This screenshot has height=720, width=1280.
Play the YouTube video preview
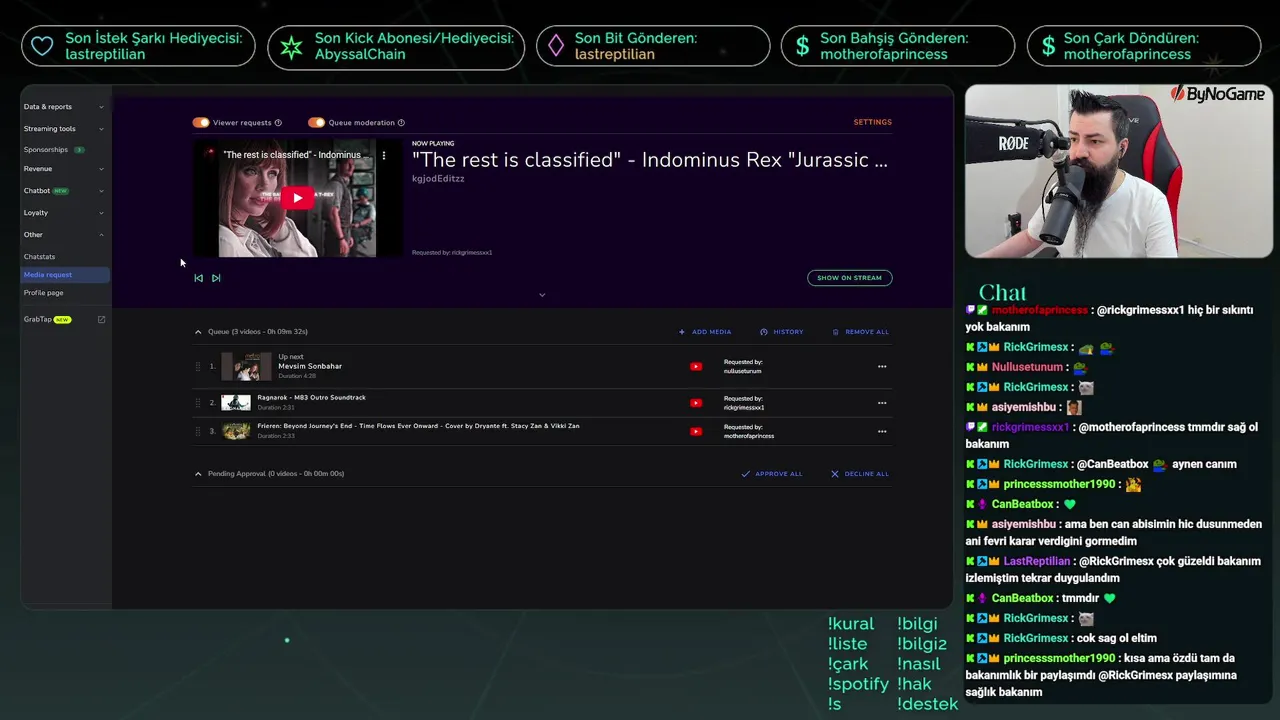[297, 198]
